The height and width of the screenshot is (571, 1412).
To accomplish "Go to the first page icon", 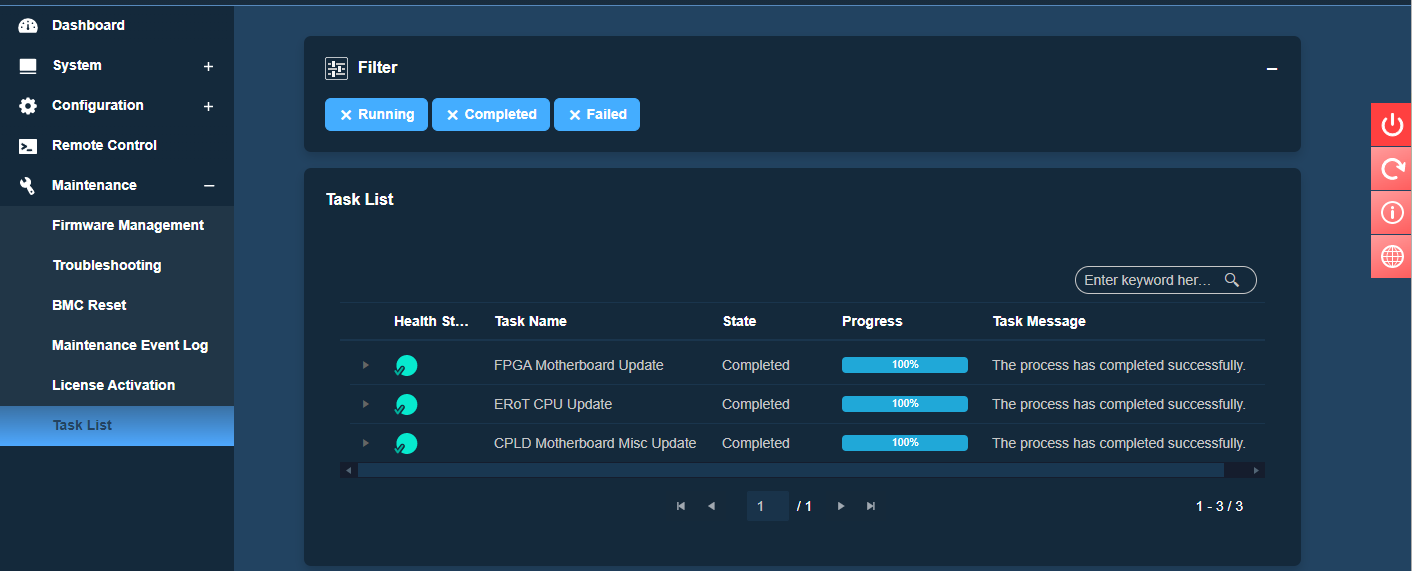I will pos(681,506).
